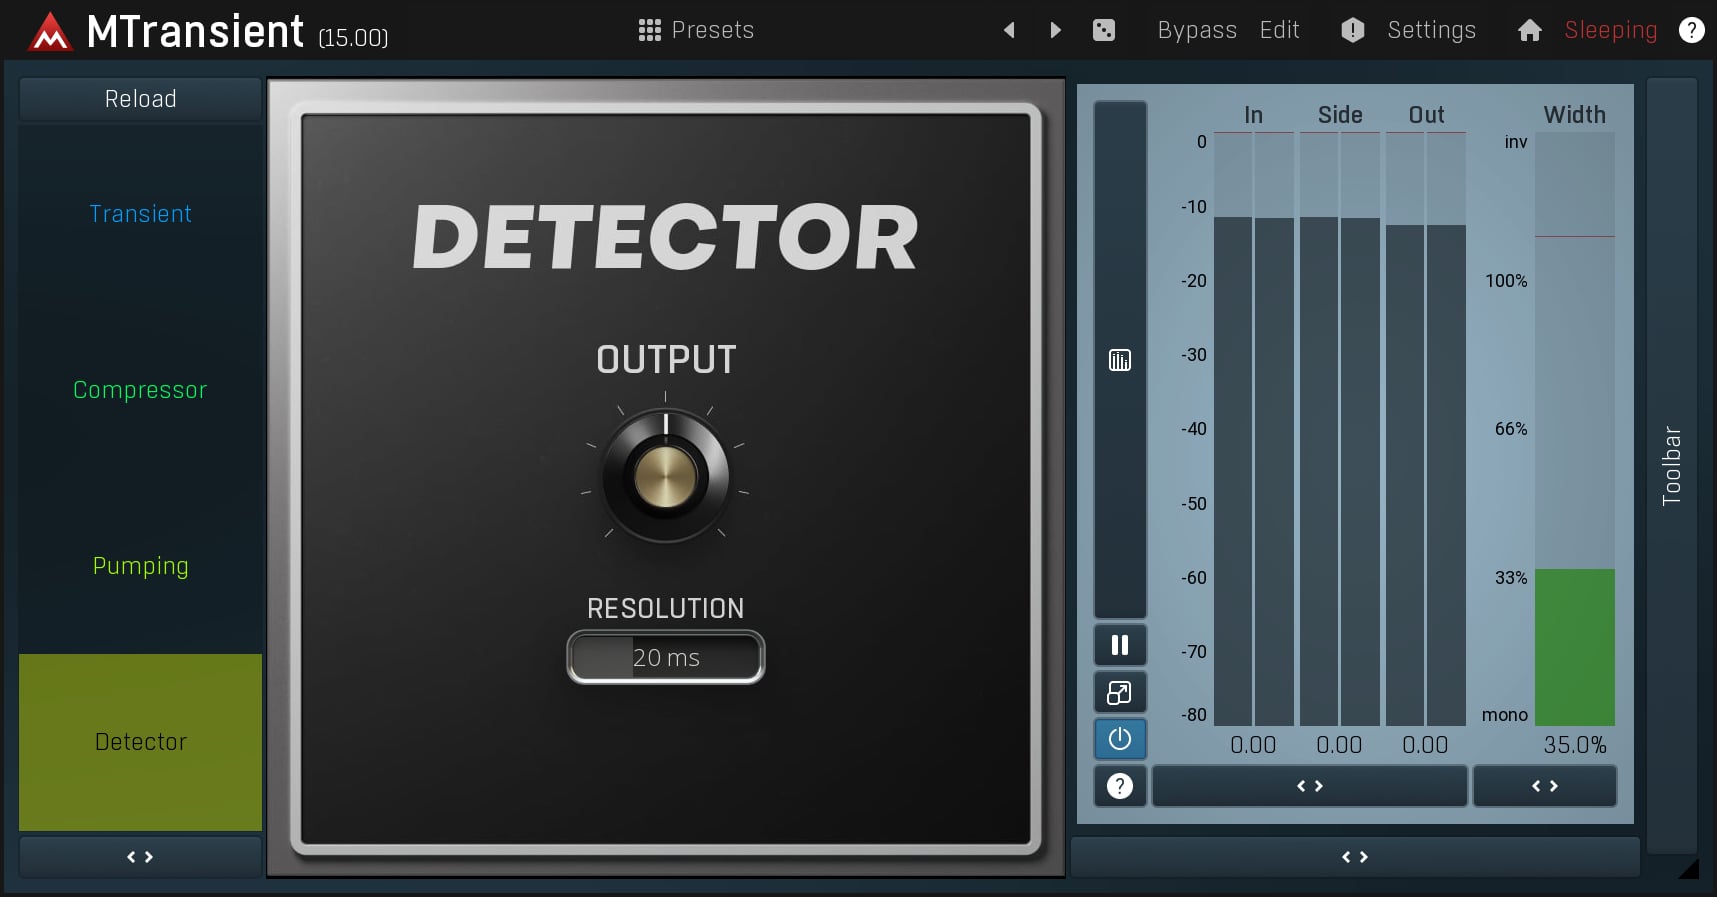Viewport: 1717px width, 897px height.
Task: Toggle the meters power button
Action: 1120,739
